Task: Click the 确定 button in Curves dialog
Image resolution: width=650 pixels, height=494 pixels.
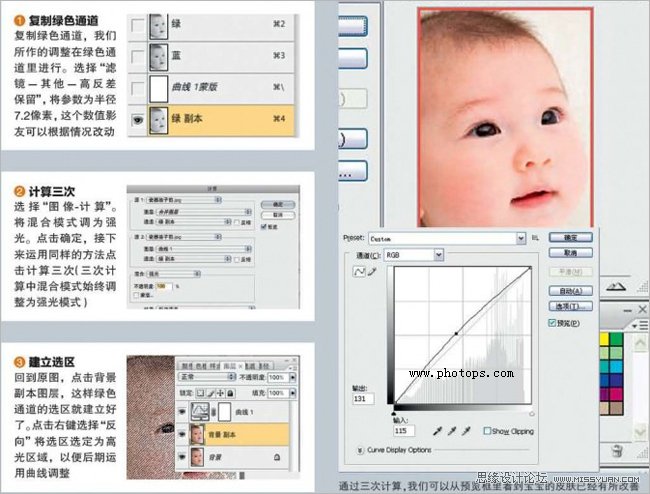Action: click(x=570, y=237)
